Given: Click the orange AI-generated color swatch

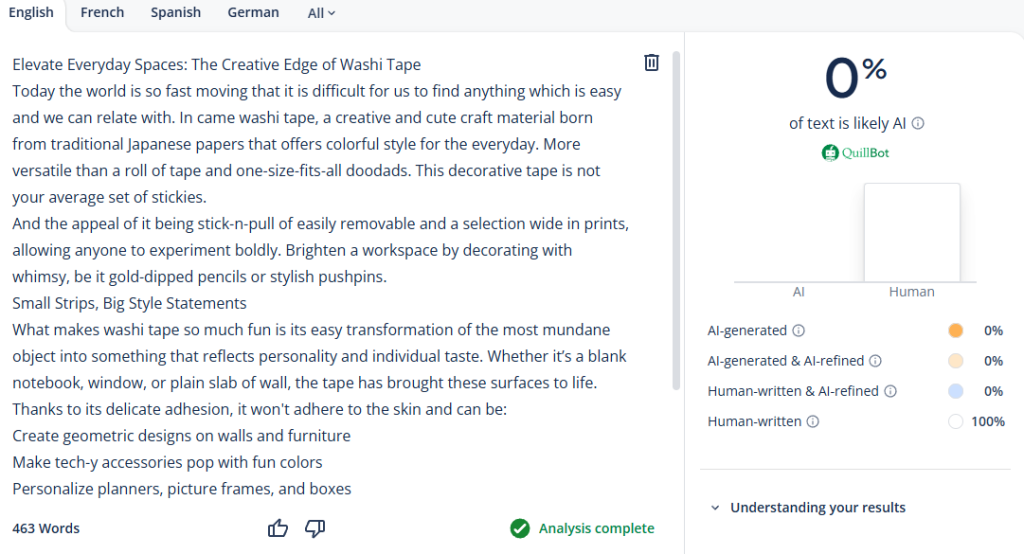Looking at the screenshot, I should [x=955, y=331].
